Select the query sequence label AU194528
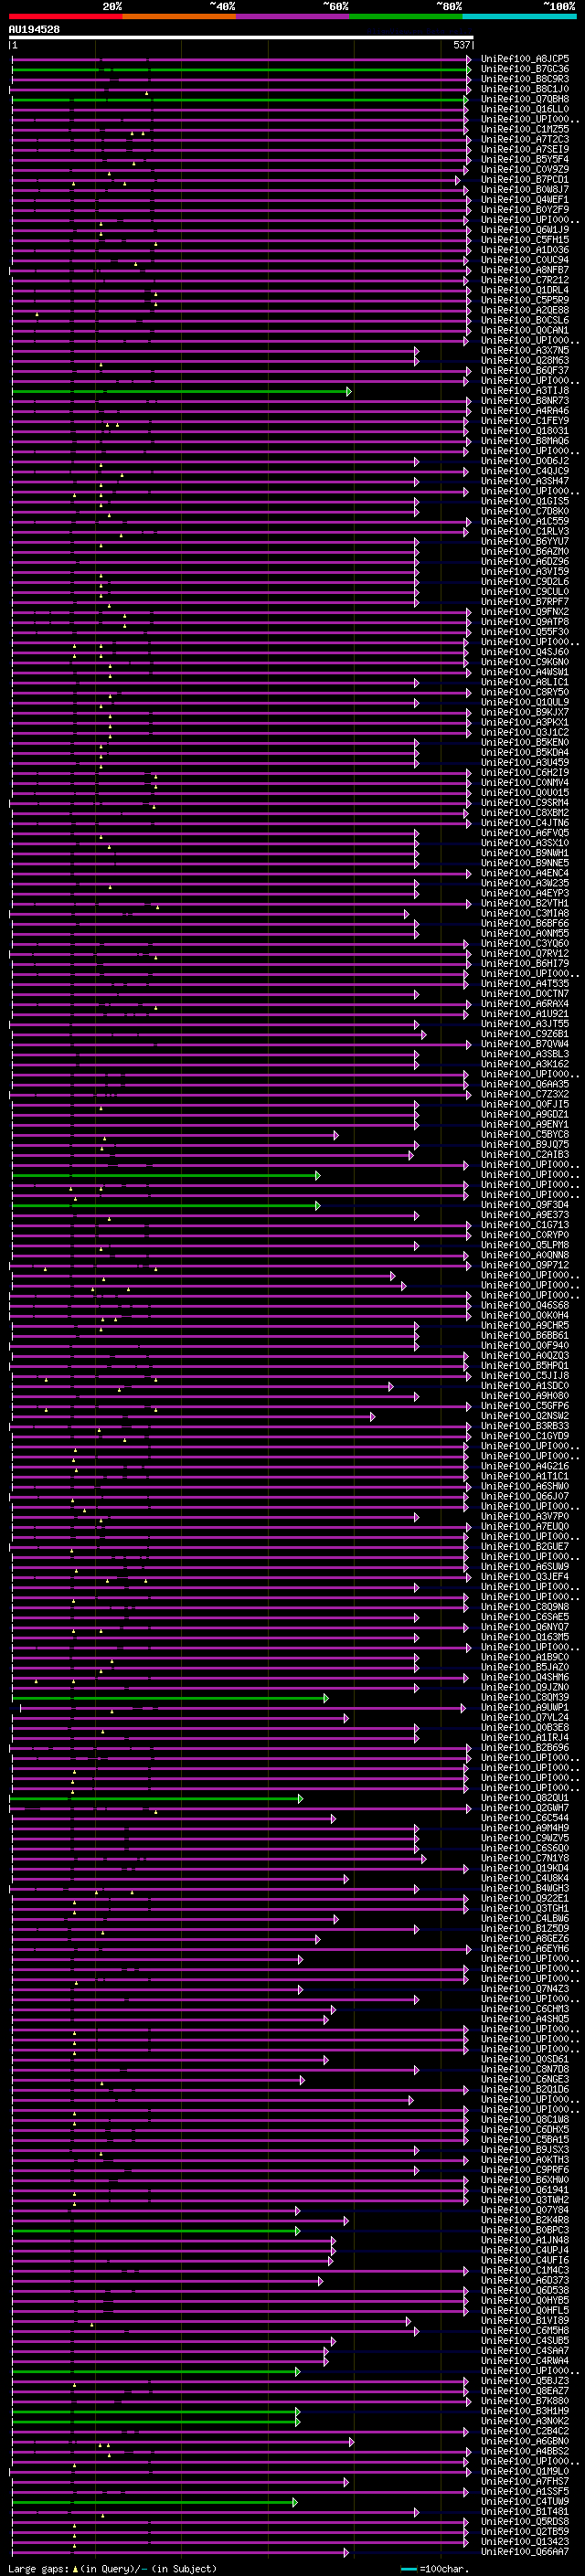Screen dimensions: 585x2576 click(34, 30)
